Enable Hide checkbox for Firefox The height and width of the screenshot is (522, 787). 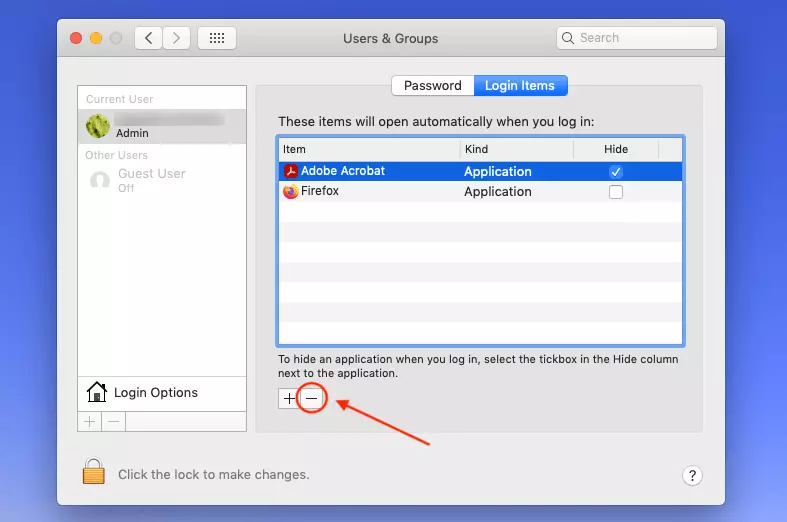point(616,192)
